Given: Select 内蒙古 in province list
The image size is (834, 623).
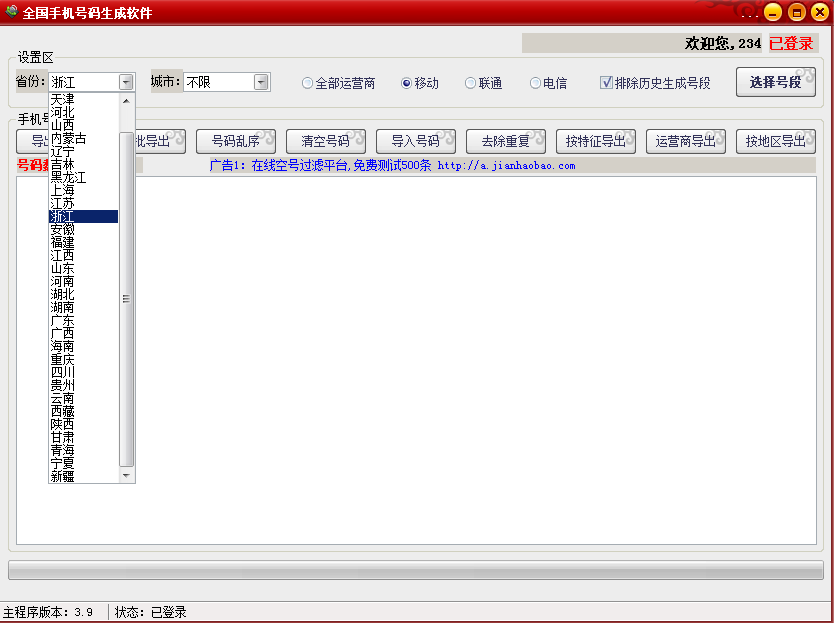Looking at the screenshot, I should 84,138.
